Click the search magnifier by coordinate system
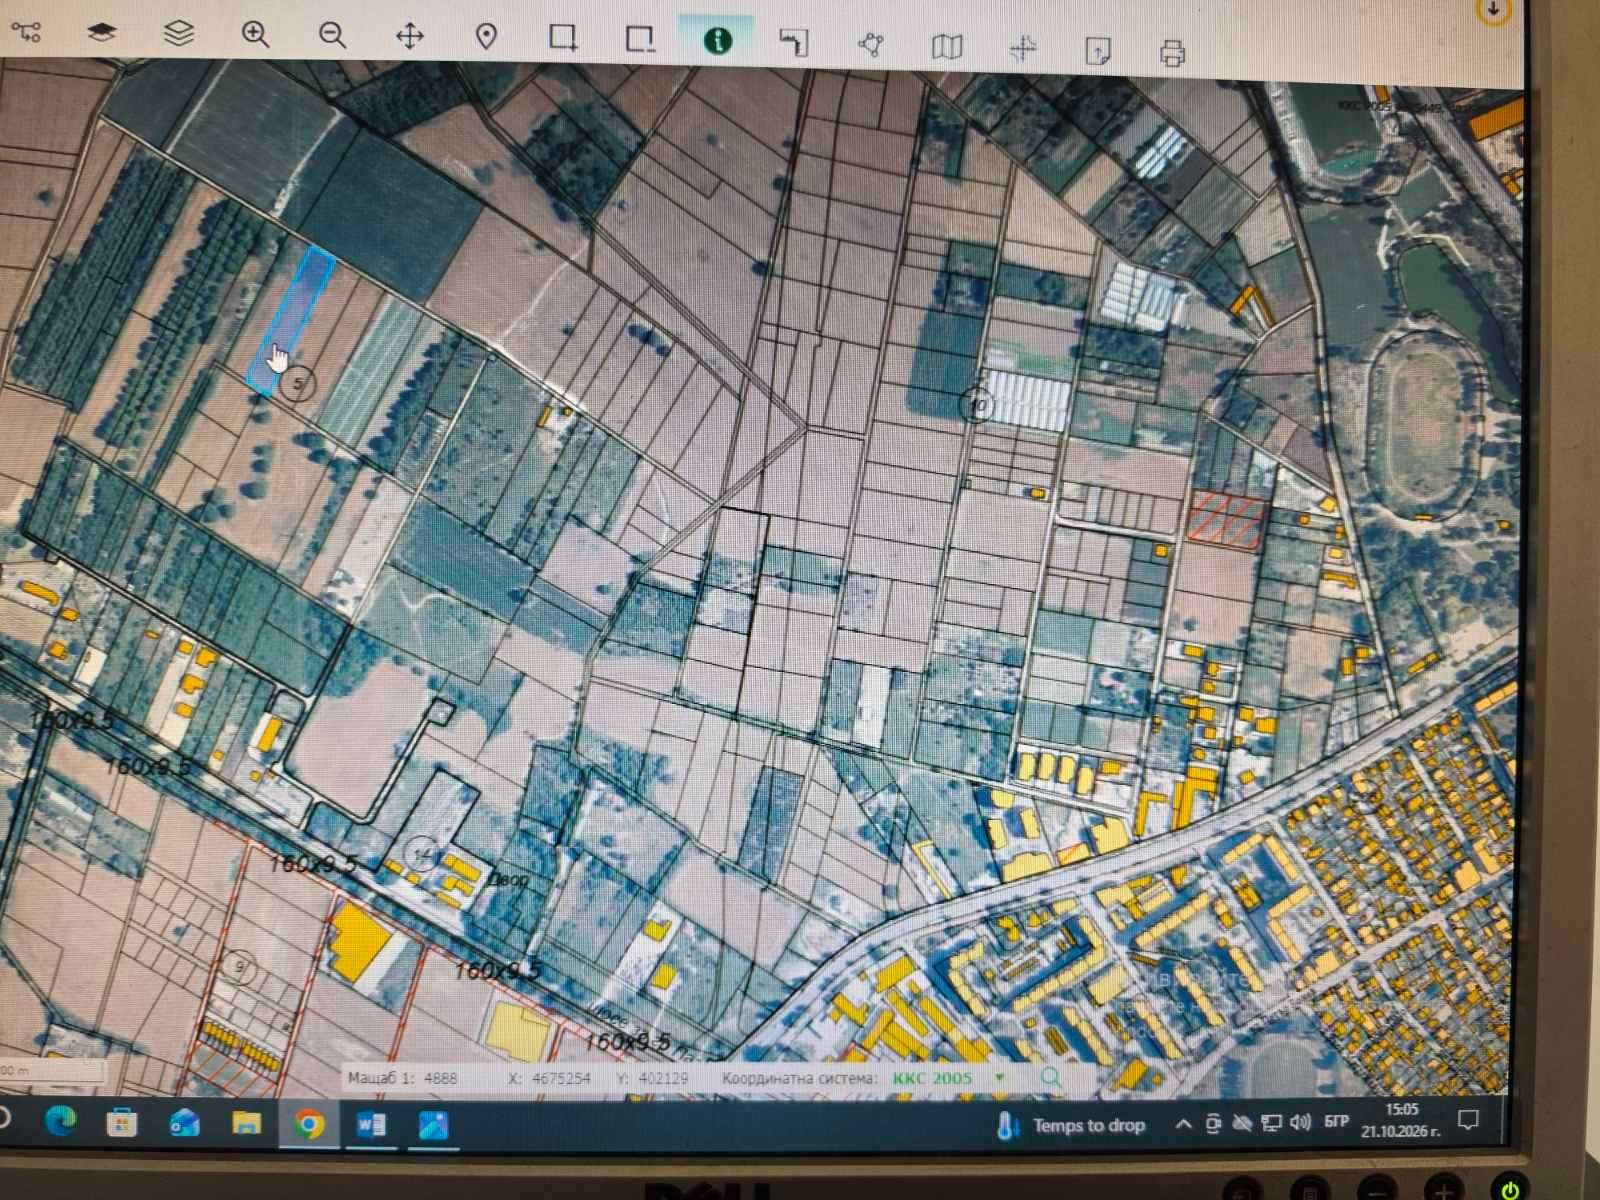This screenshot has width=1600, height=1200. coord(1051,1077)
